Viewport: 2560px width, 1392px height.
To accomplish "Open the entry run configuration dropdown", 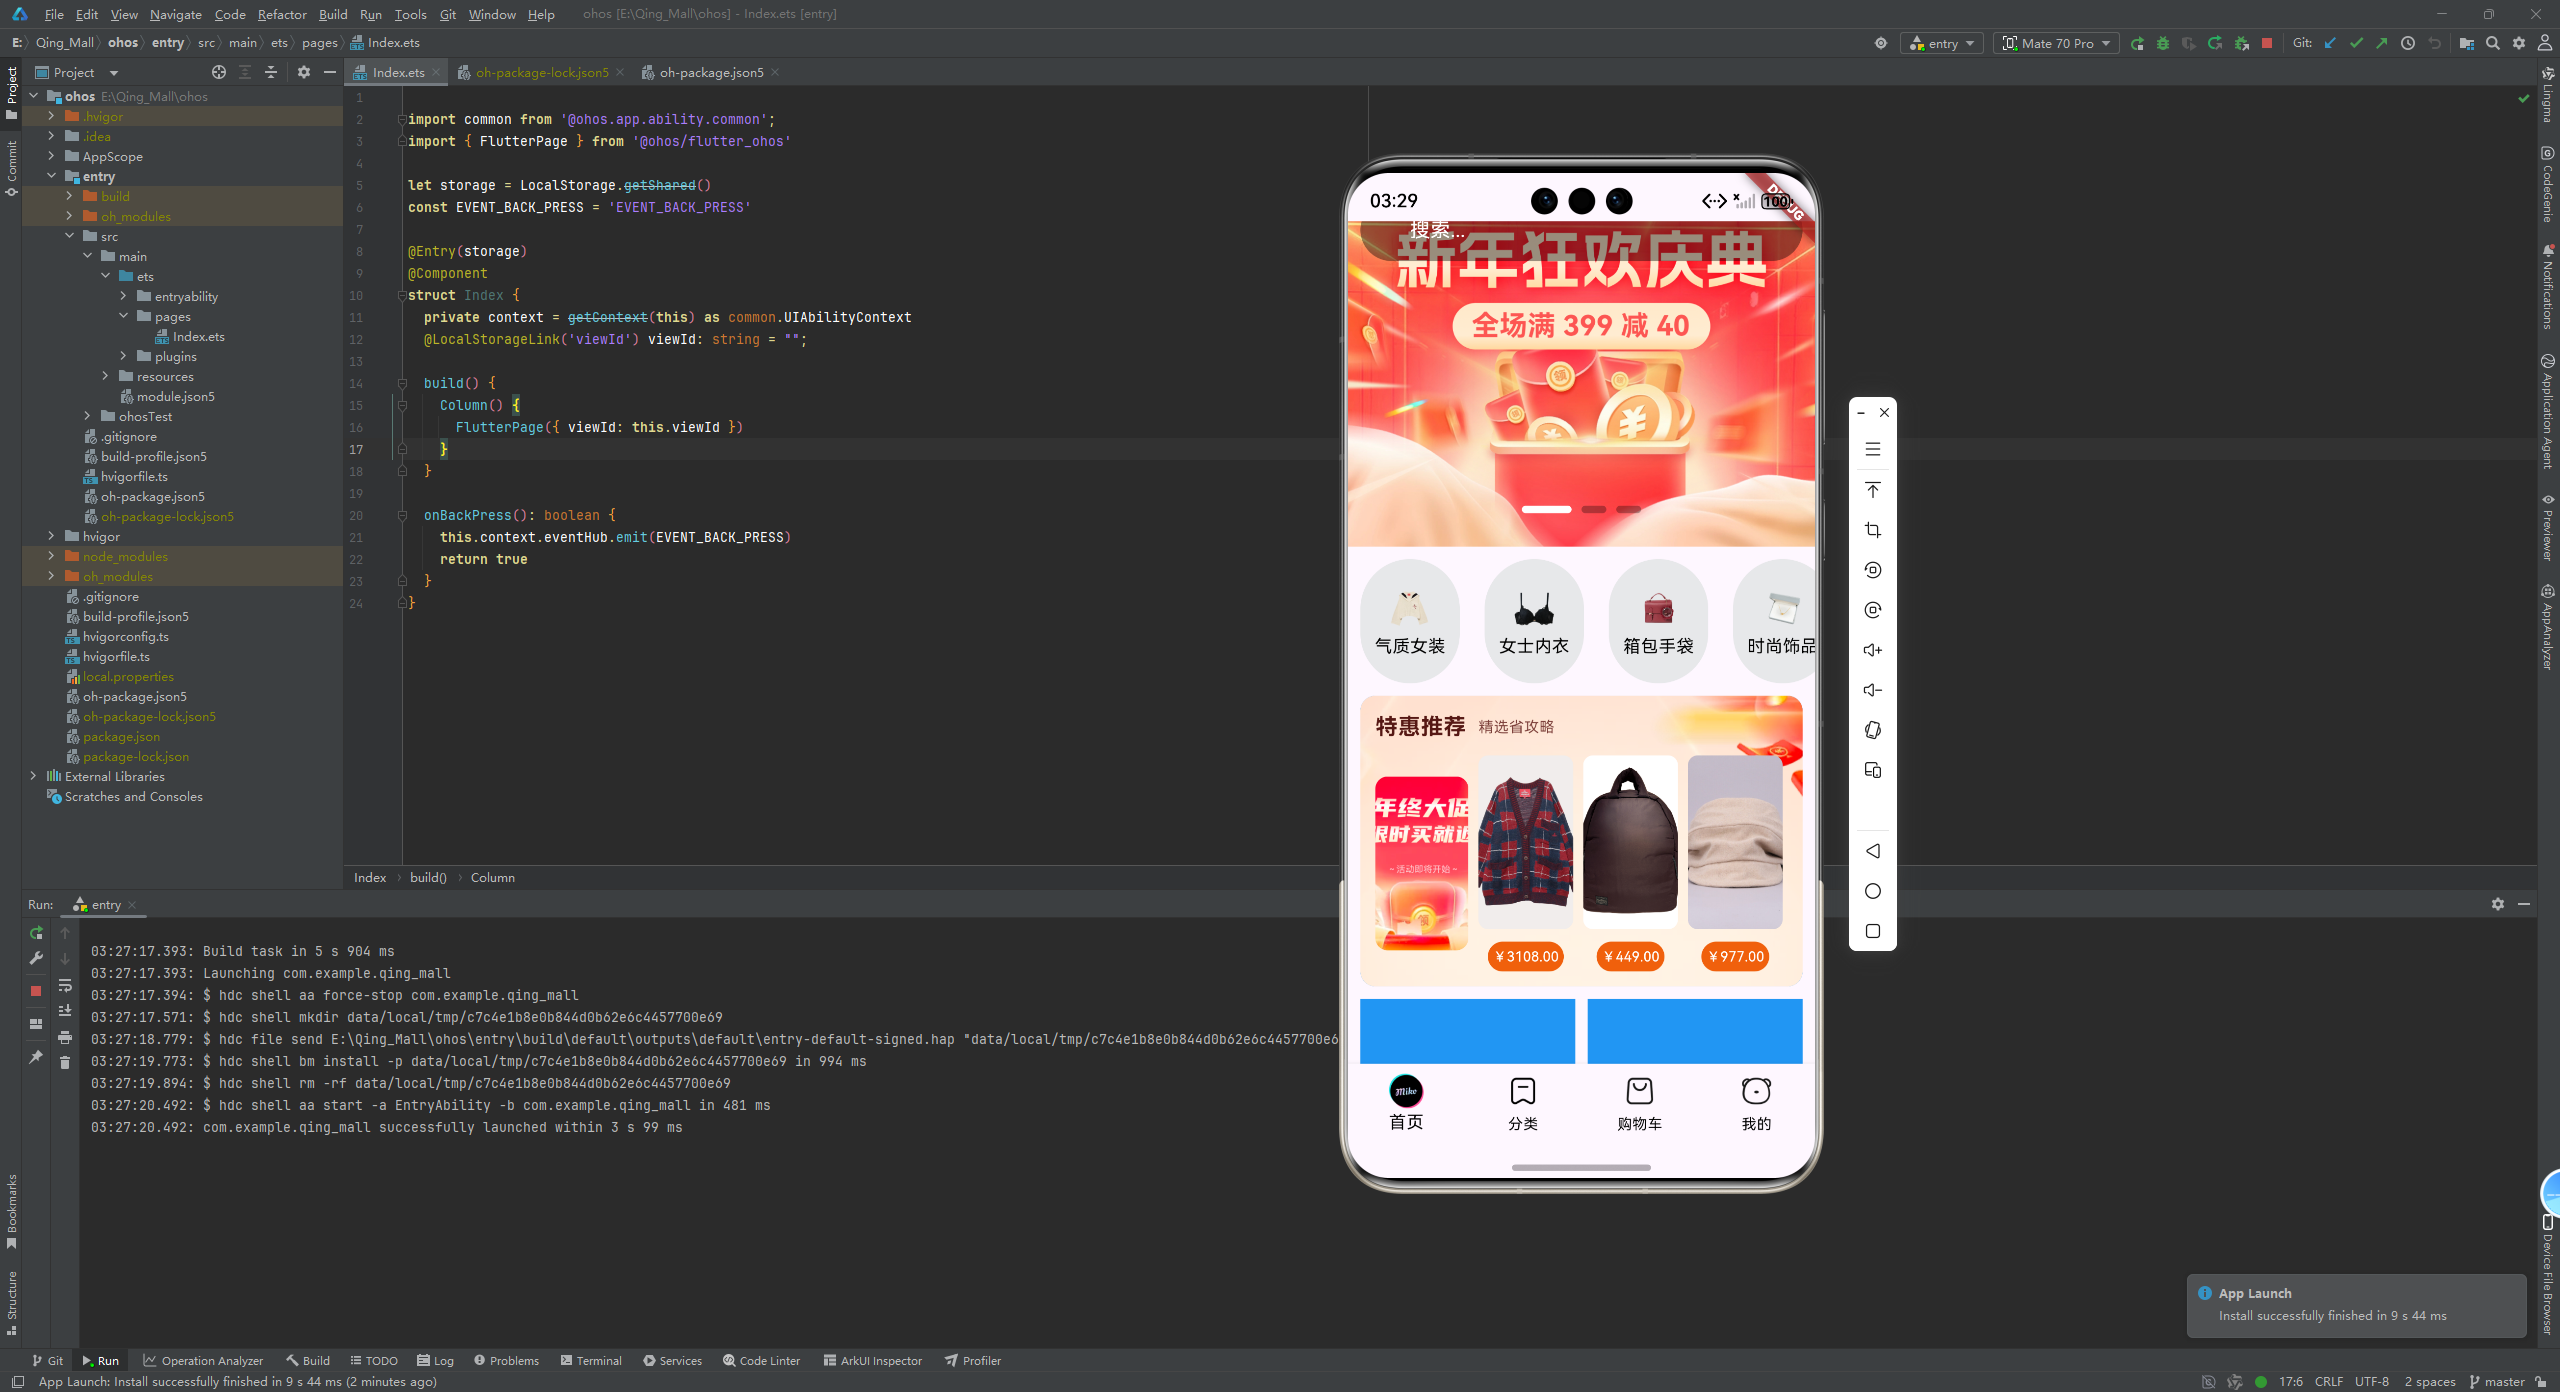I will (1942, 43).
